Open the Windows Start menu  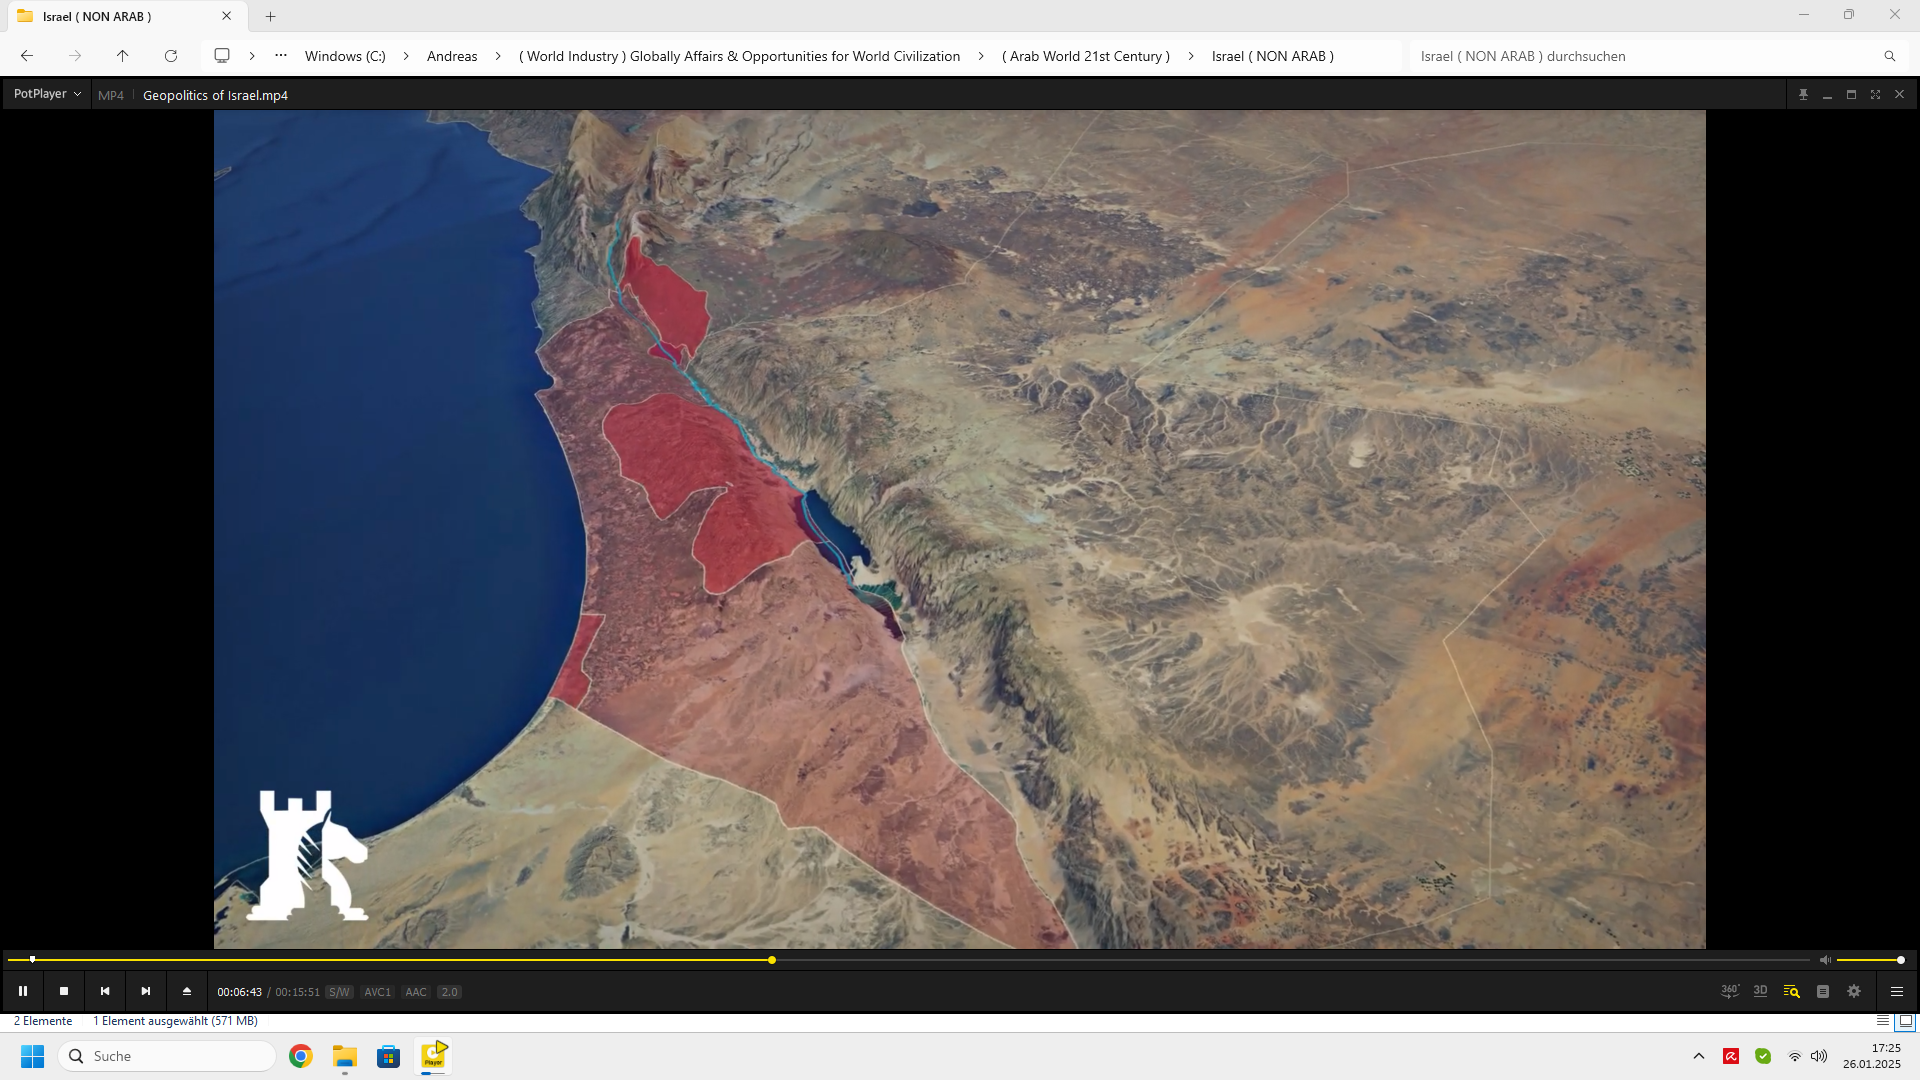pos(33,1056)
